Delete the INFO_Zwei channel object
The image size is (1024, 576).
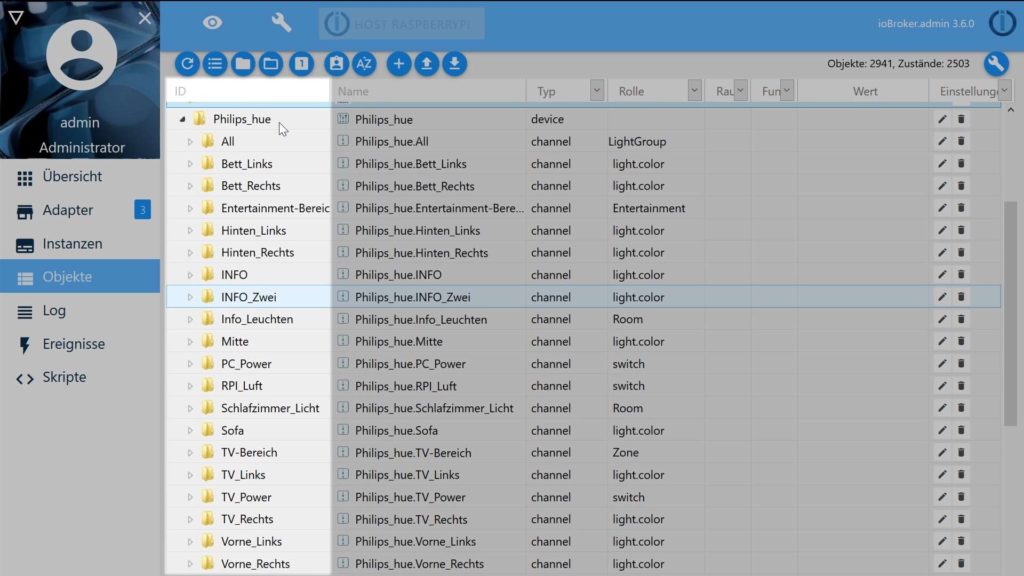pos(961,296)
